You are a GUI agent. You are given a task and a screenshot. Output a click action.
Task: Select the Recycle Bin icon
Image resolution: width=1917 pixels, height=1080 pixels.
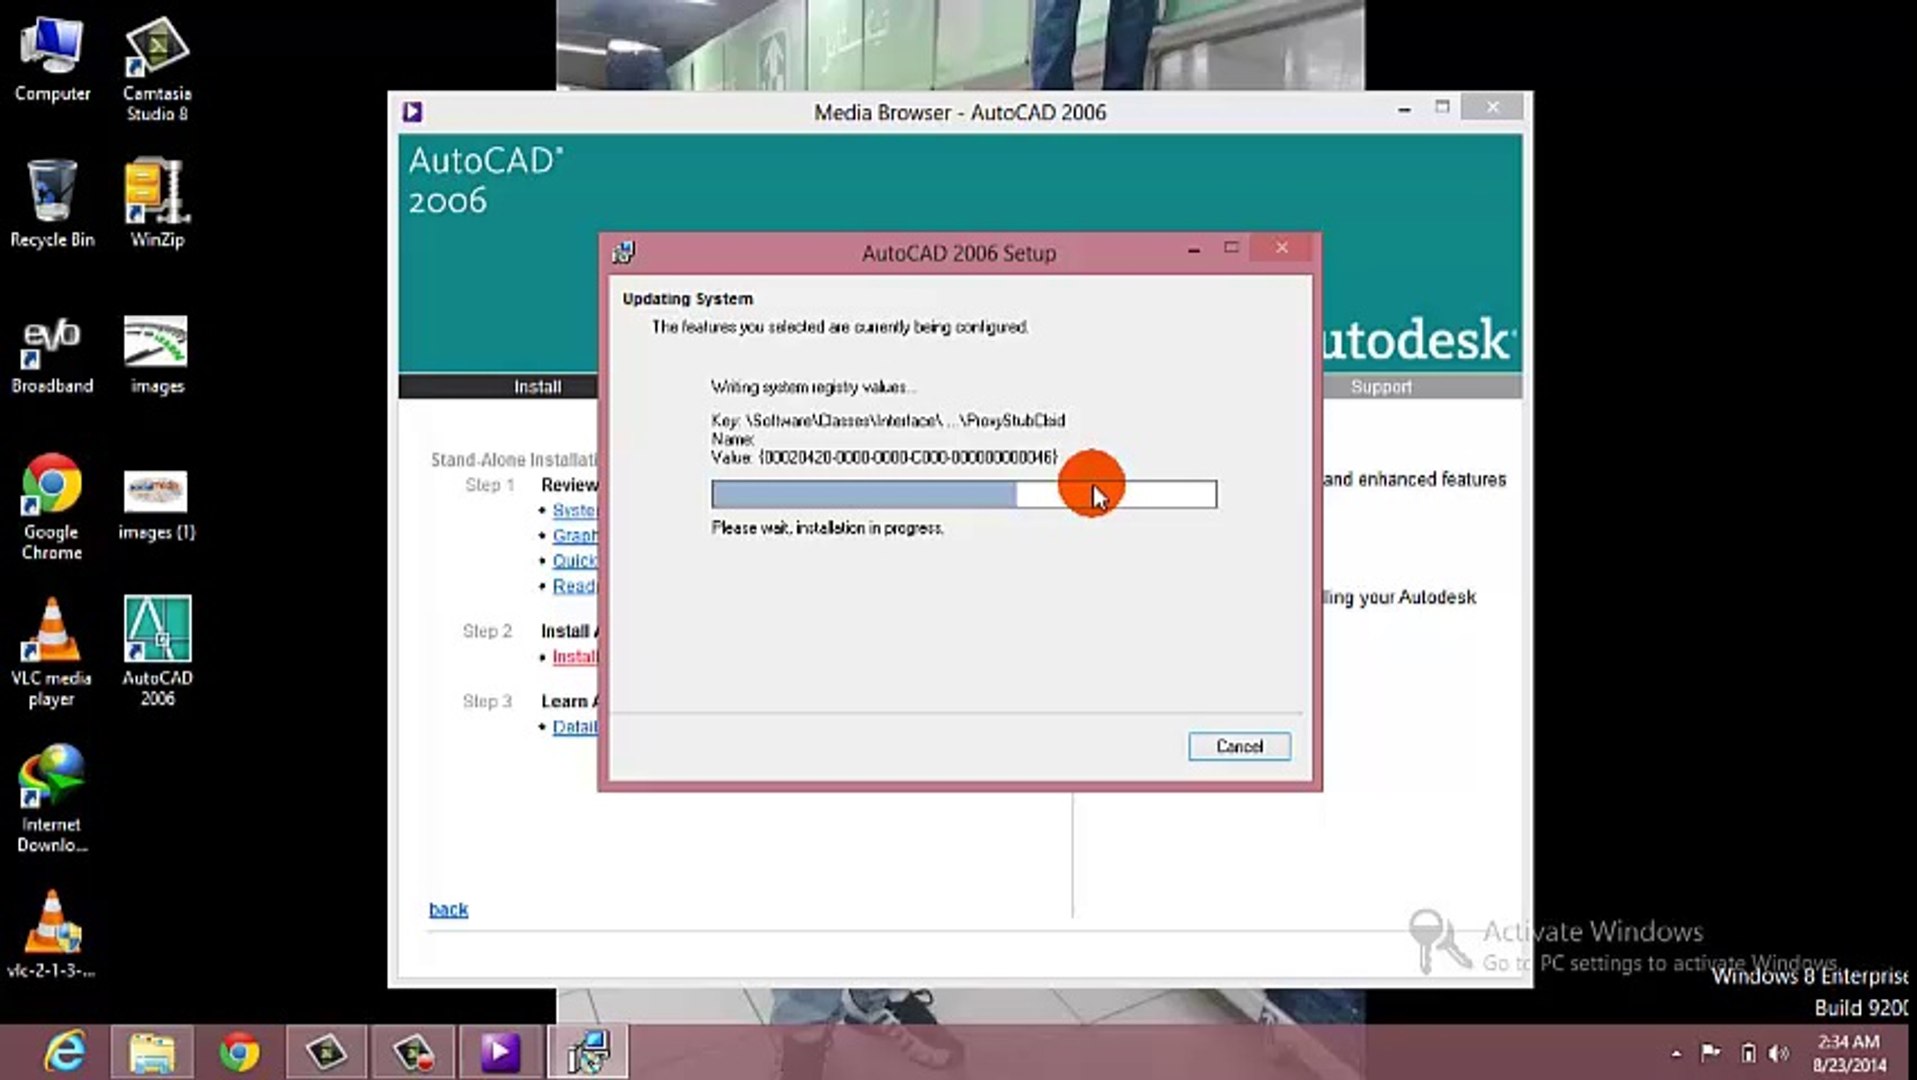(52, 204)
